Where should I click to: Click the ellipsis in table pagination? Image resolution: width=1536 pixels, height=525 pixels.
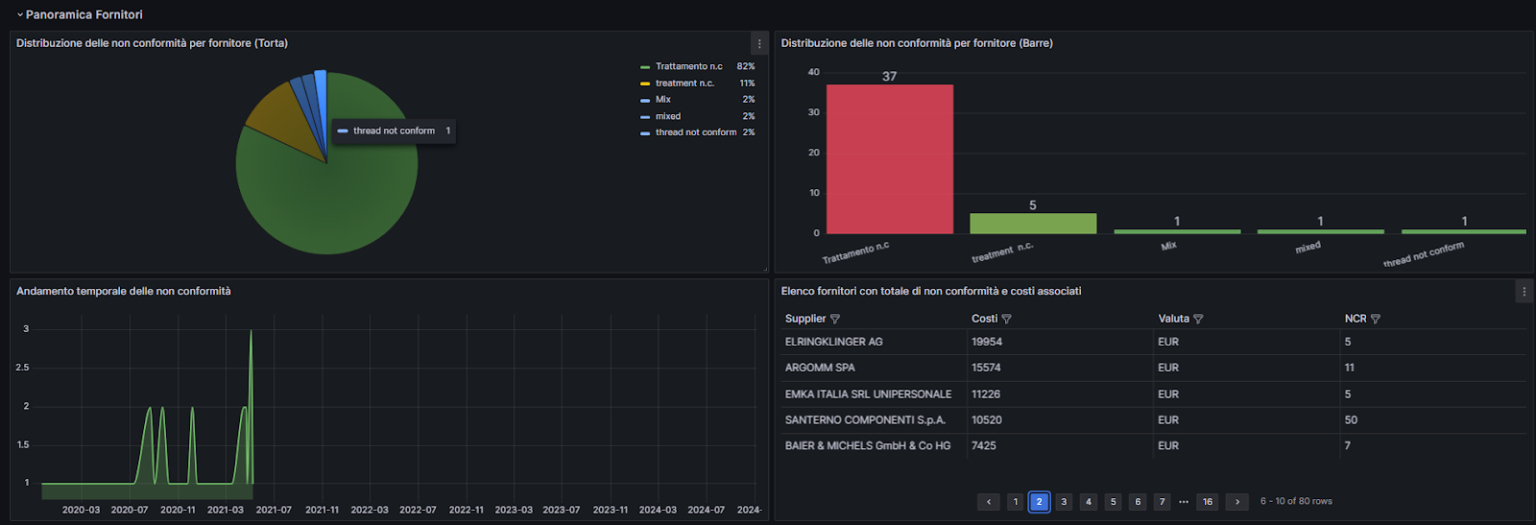coord(1184,502)
